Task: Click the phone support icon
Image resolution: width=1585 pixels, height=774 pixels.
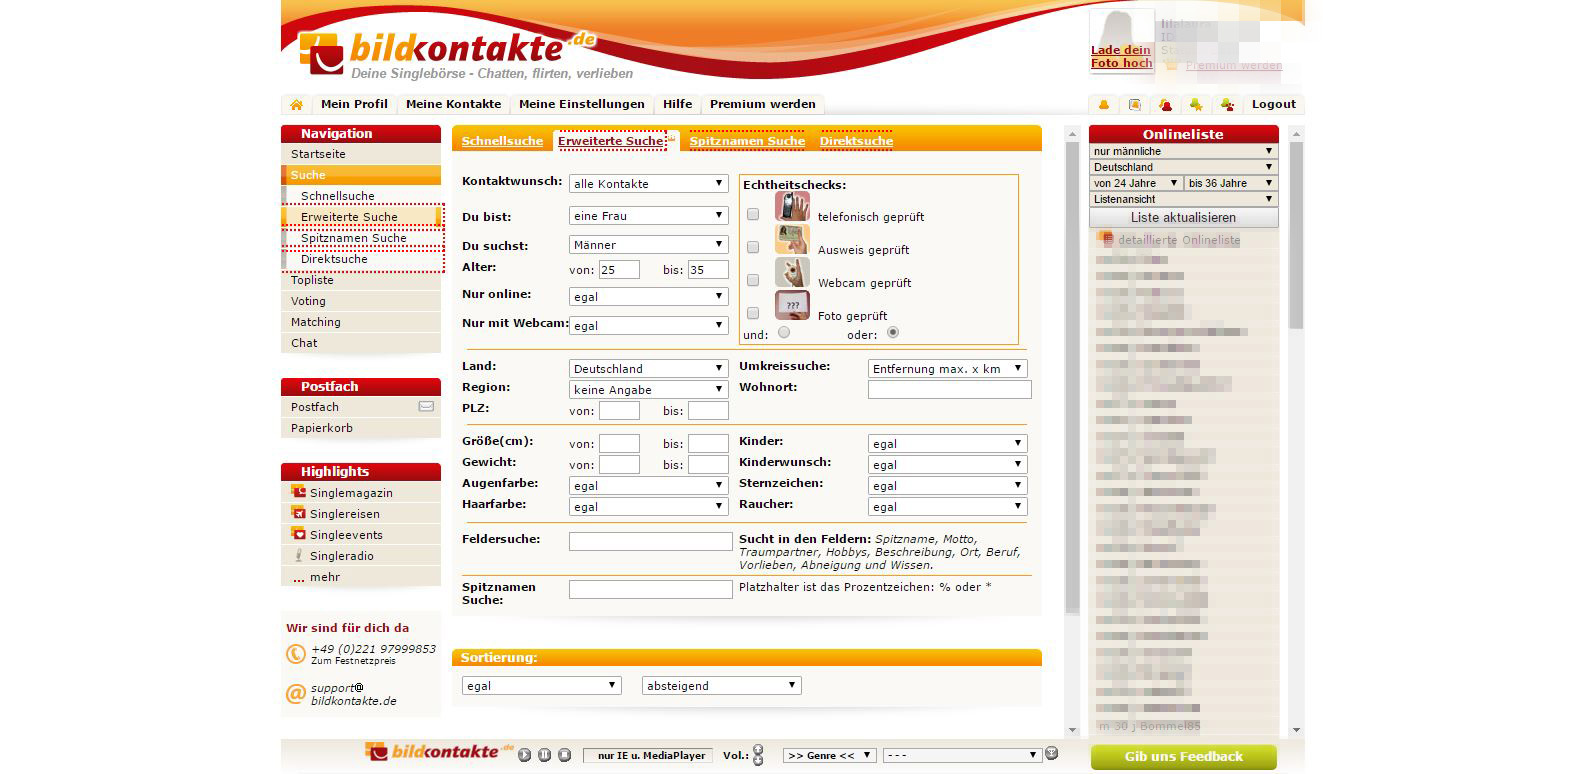Action: (x=296, y=654)
